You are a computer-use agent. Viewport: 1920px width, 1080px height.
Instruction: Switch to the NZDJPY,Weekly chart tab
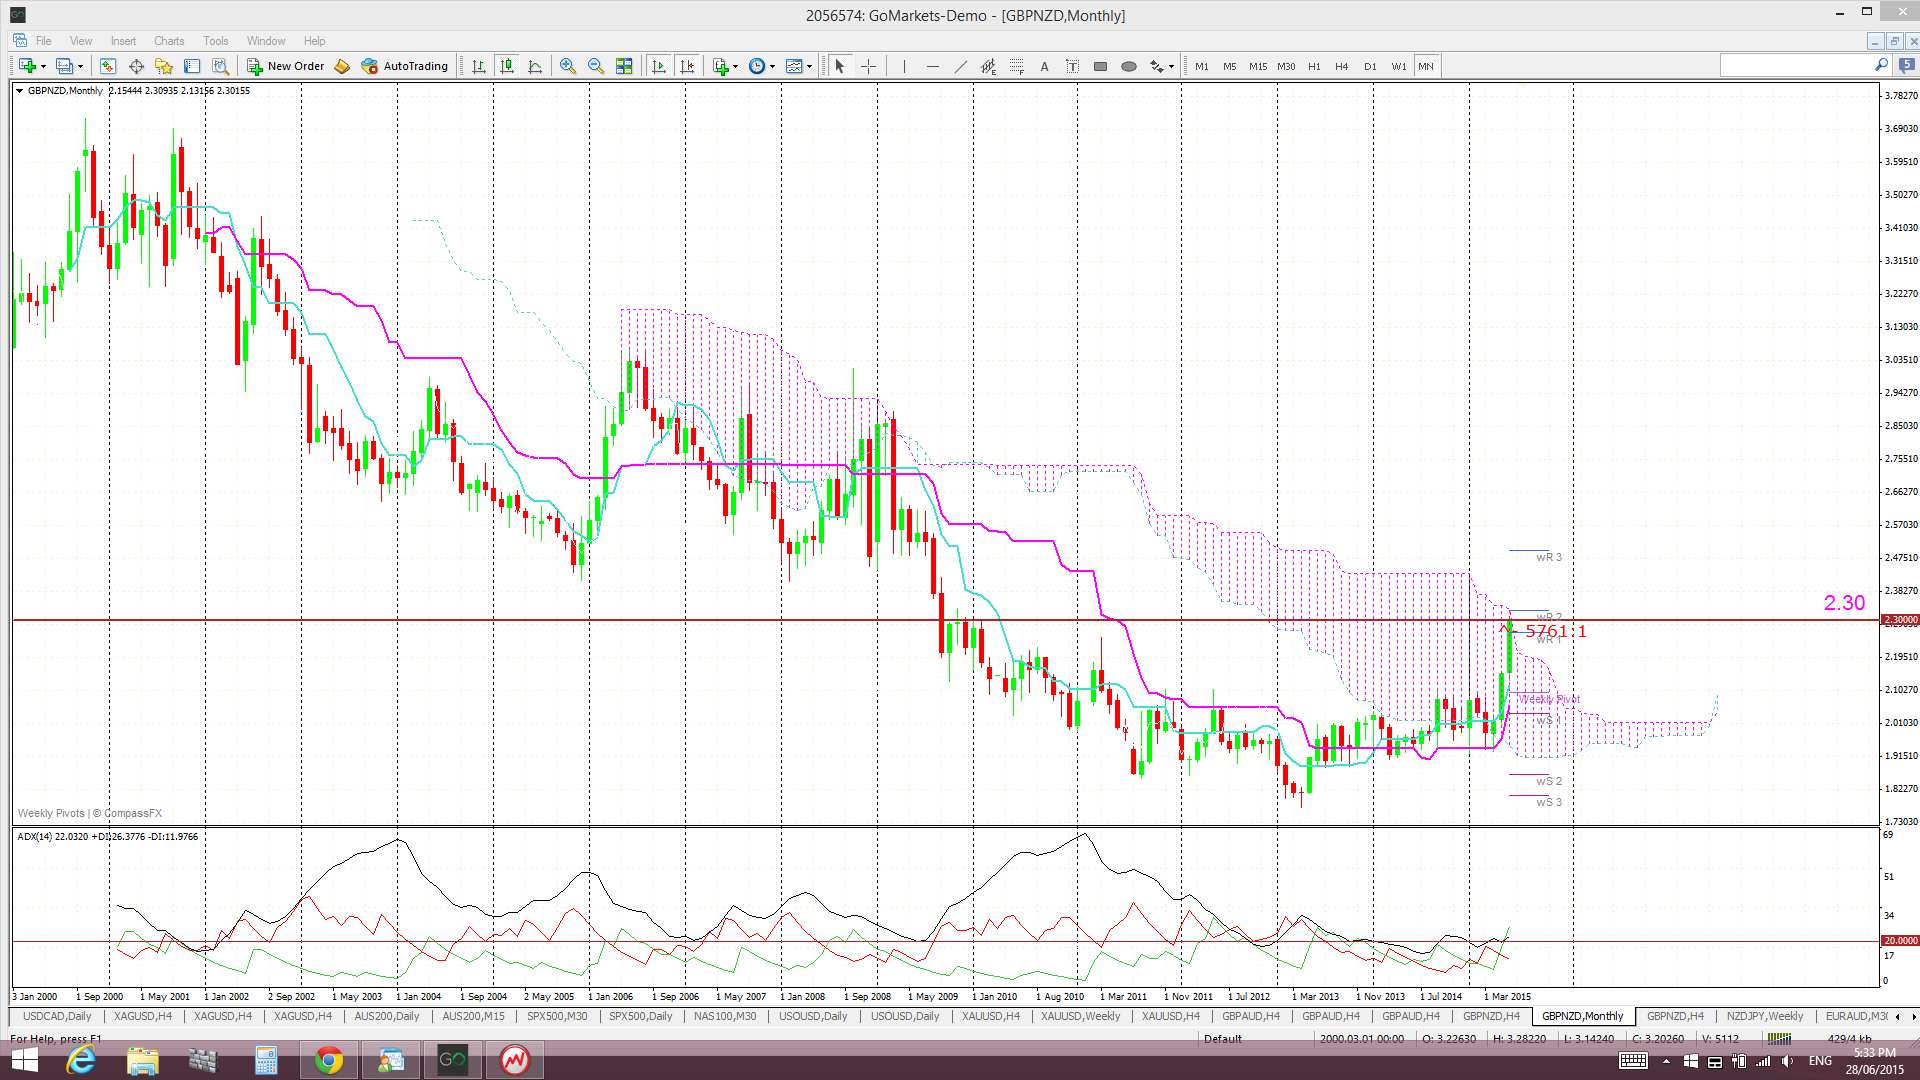pos(1764,1016)
